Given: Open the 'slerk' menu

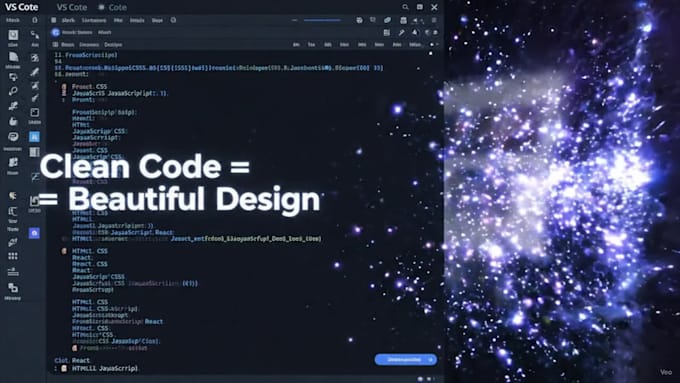Looking at the screenshot, I should (x=68, y=20).
